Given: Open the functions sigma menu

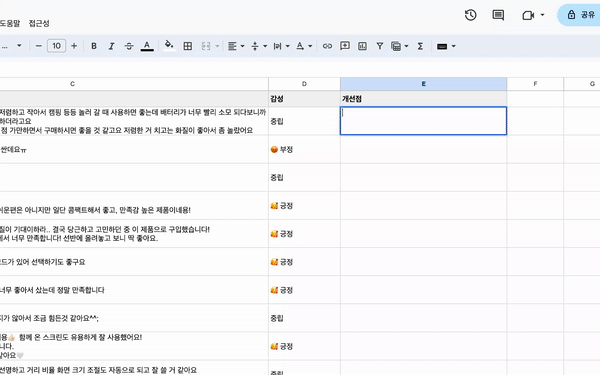Looking at the screenshot, I should coord(420,46).
